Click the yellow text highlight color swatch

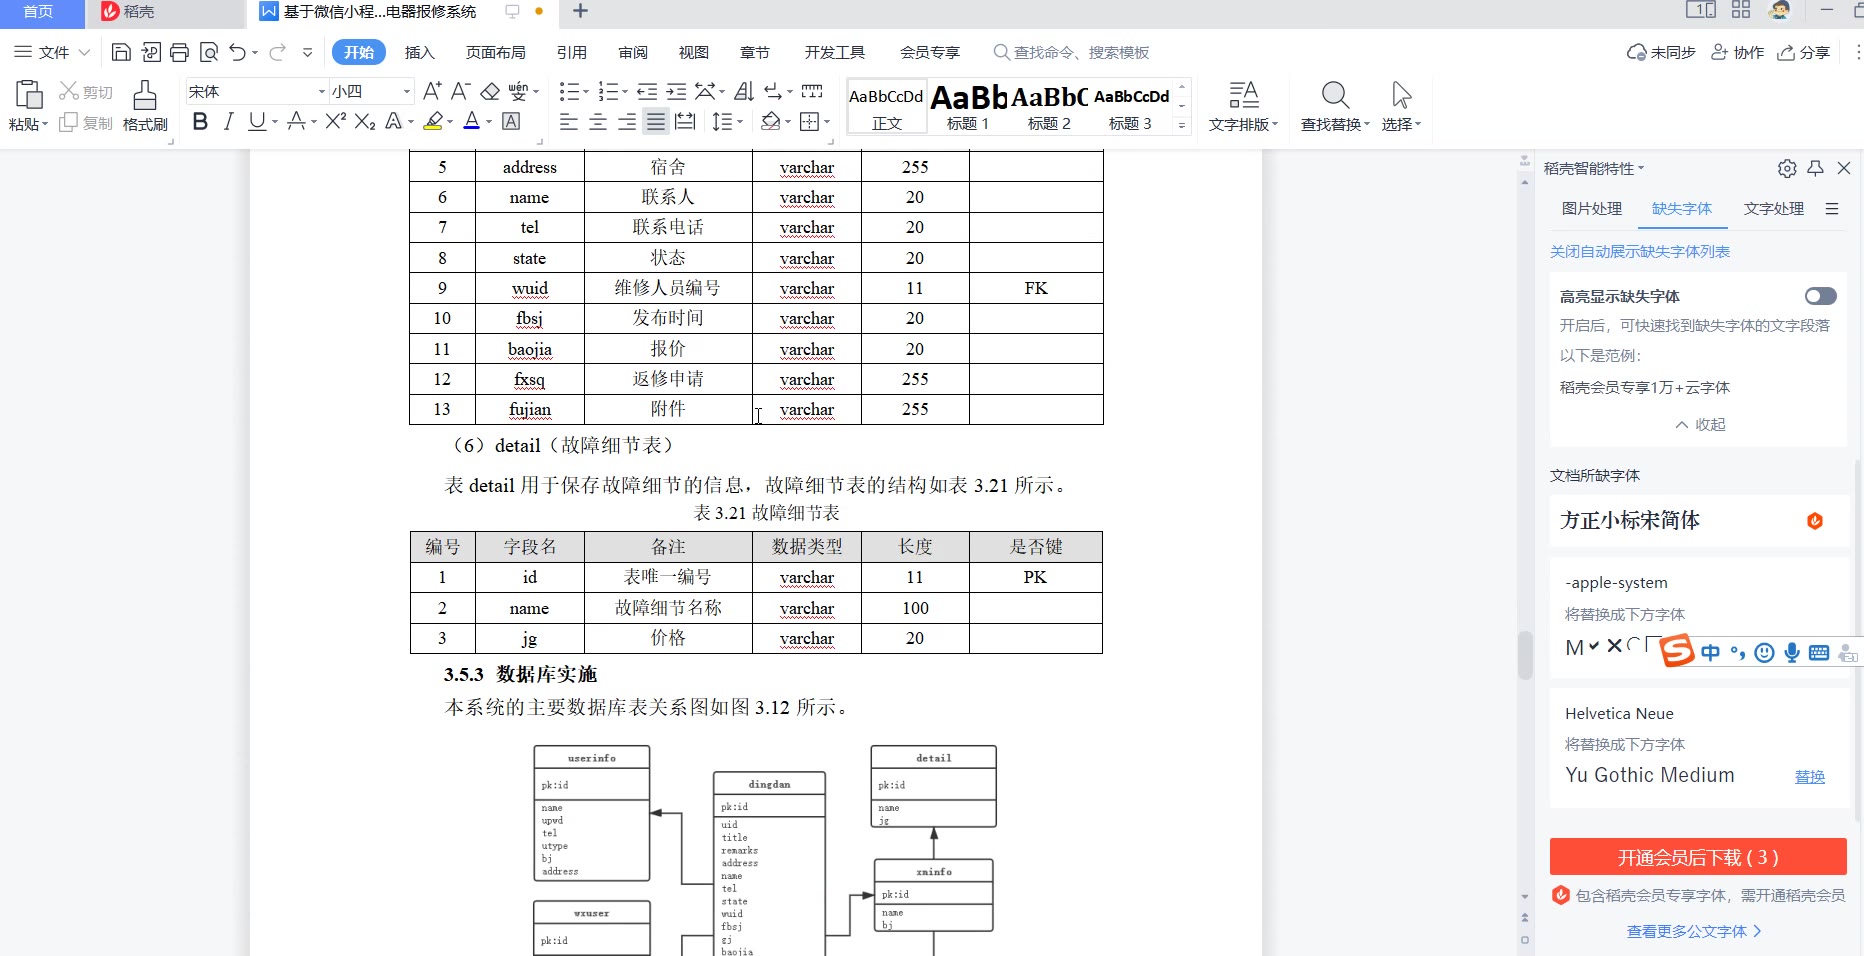click(433, 121)
